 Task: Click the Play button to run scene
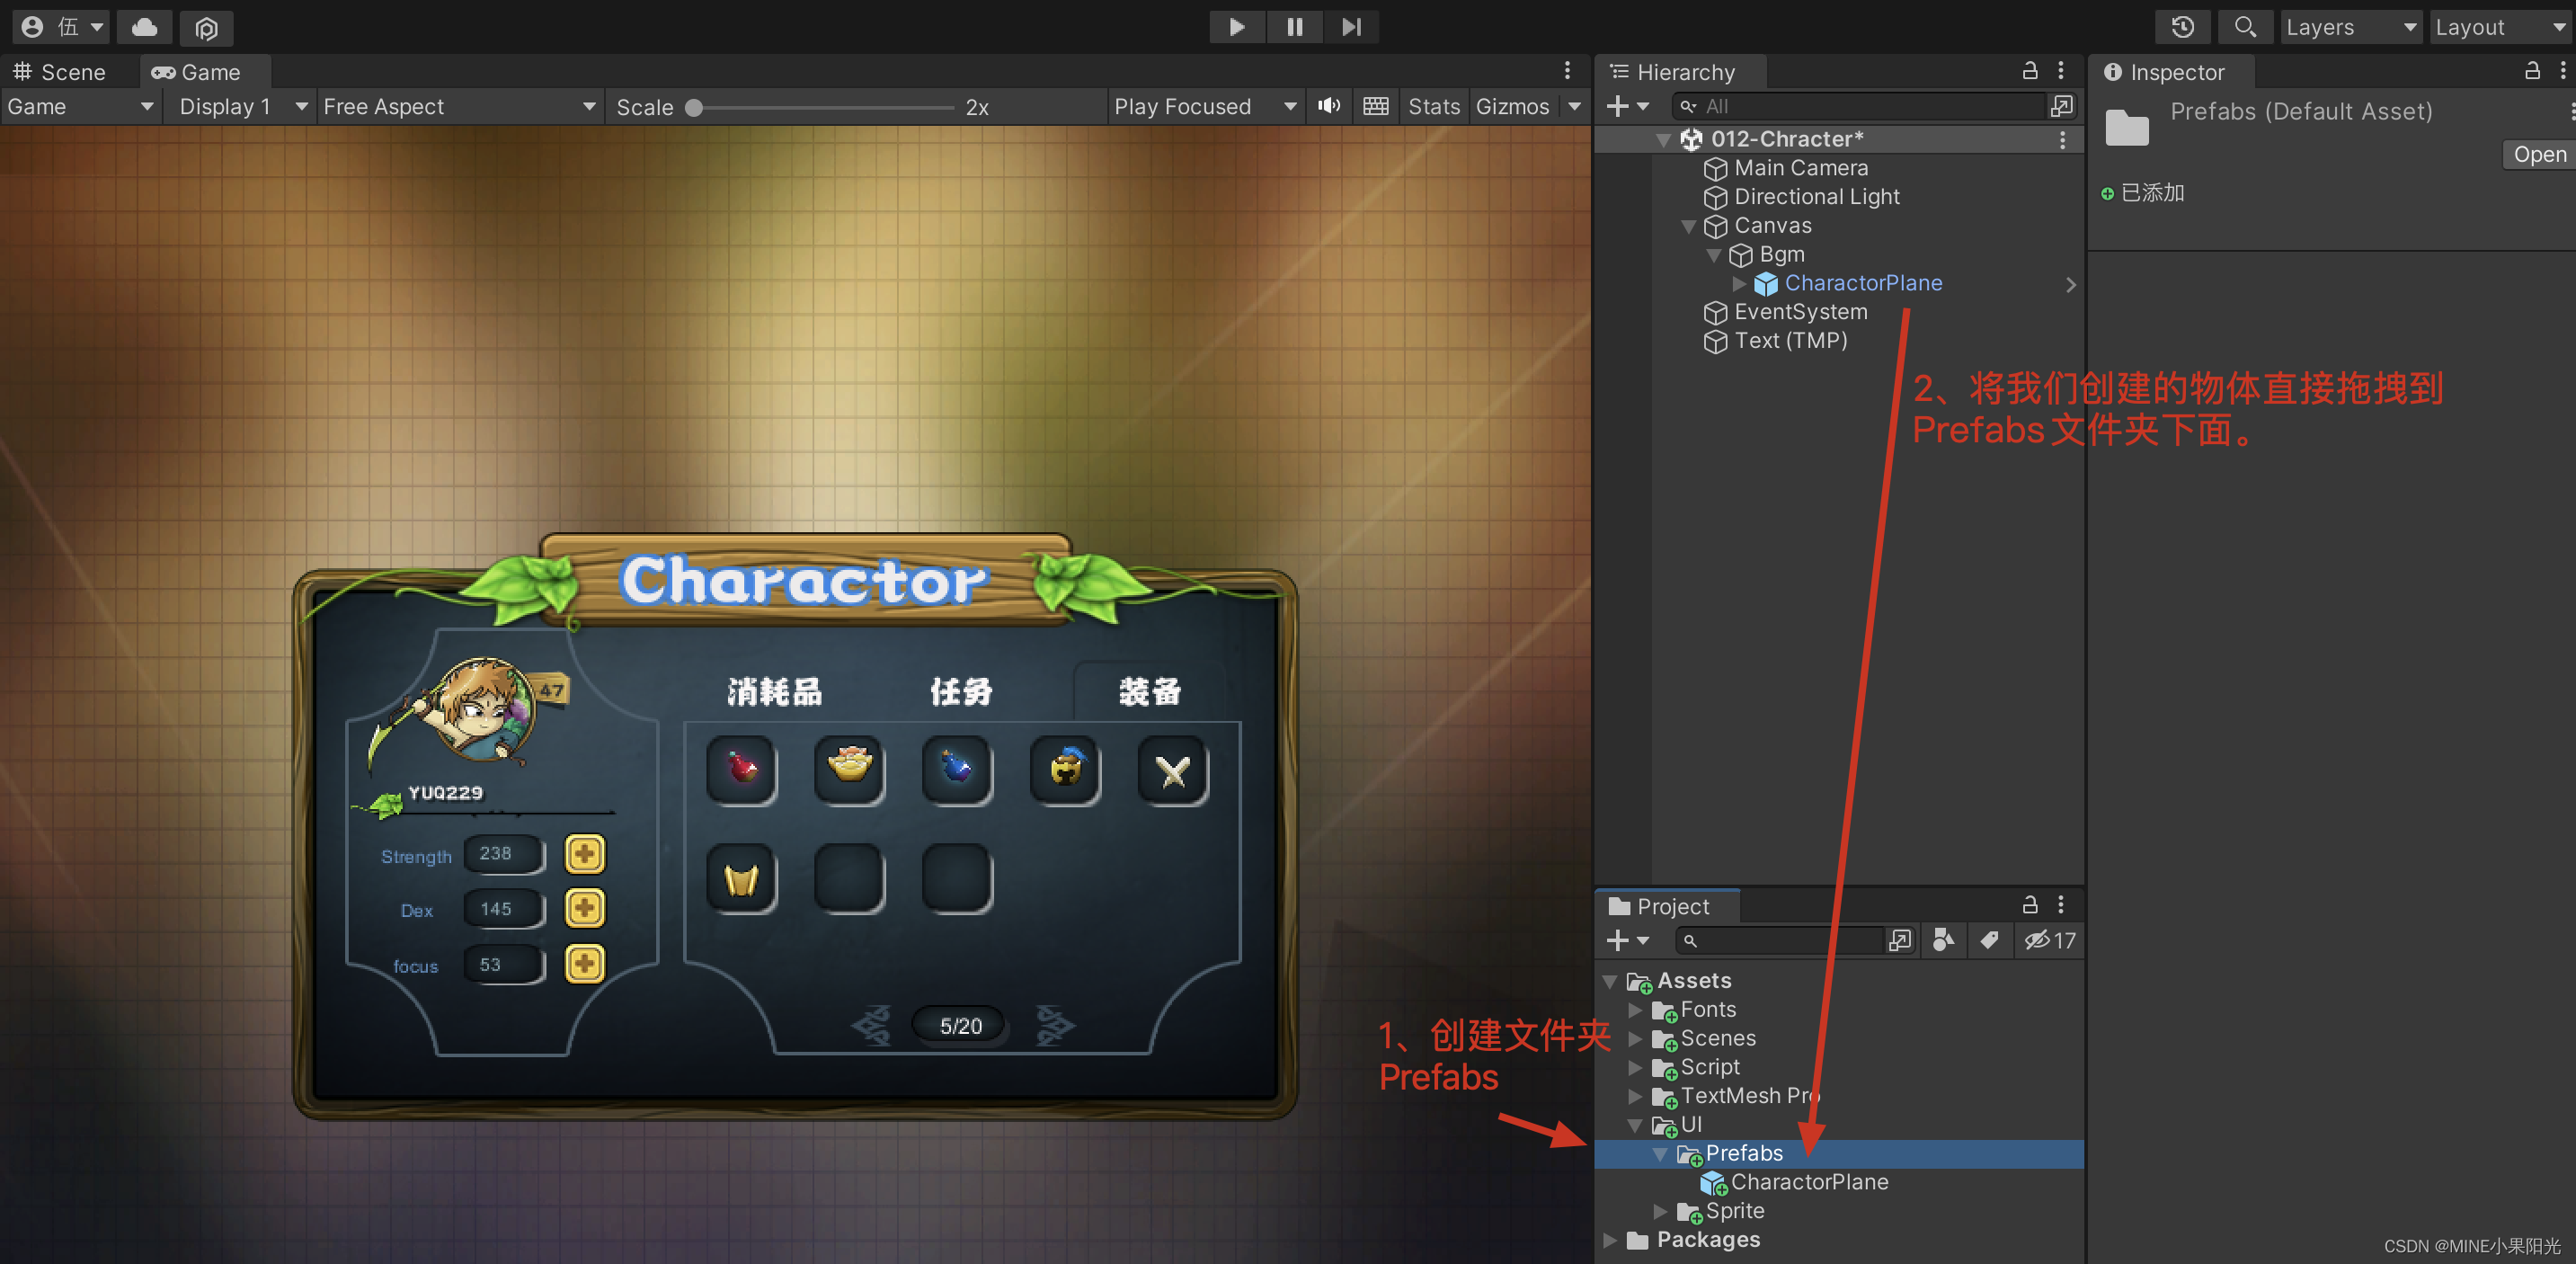[1236, 24]
